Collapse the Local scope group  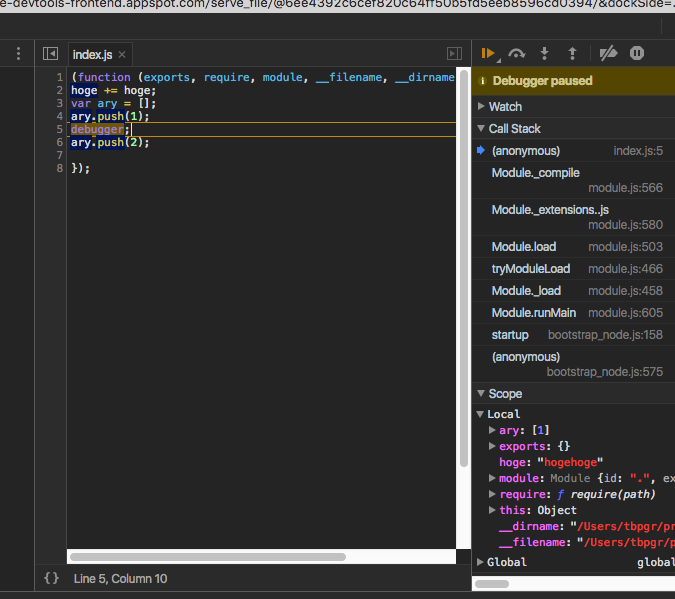click(x=480, y=414)
